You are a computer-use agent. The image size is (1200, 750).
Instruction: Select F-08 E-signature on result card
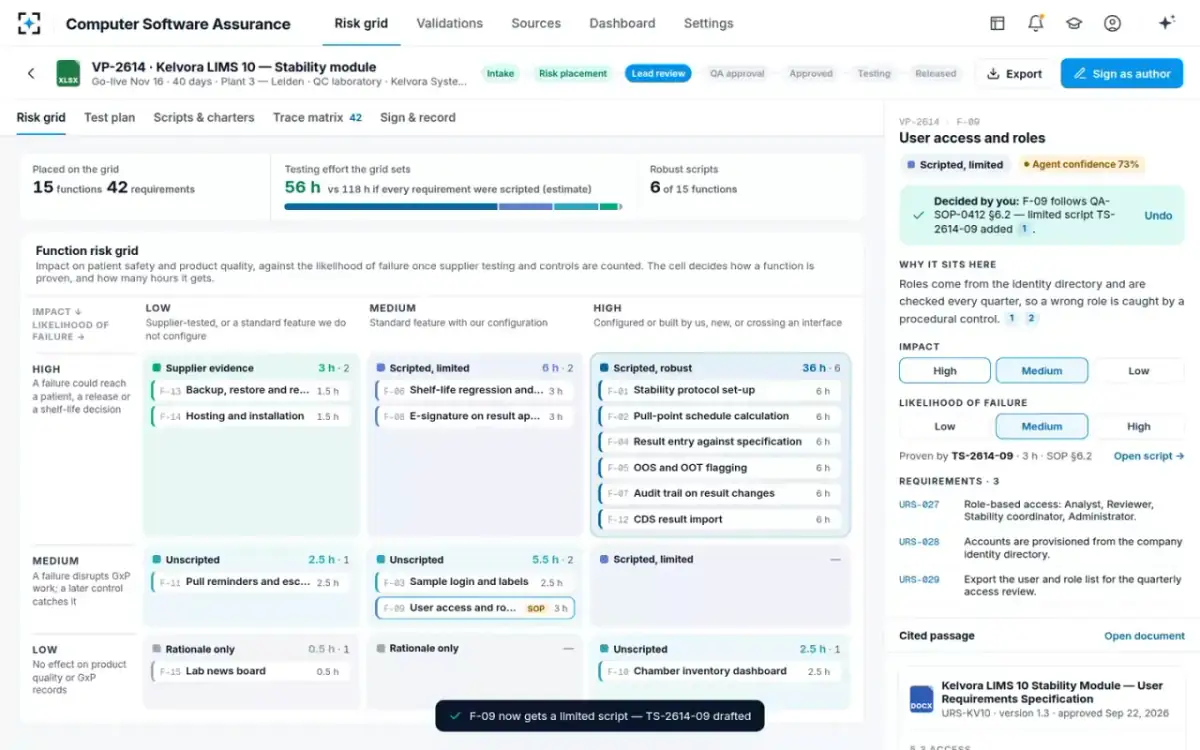pyautogui.click(x=475, y=417)
